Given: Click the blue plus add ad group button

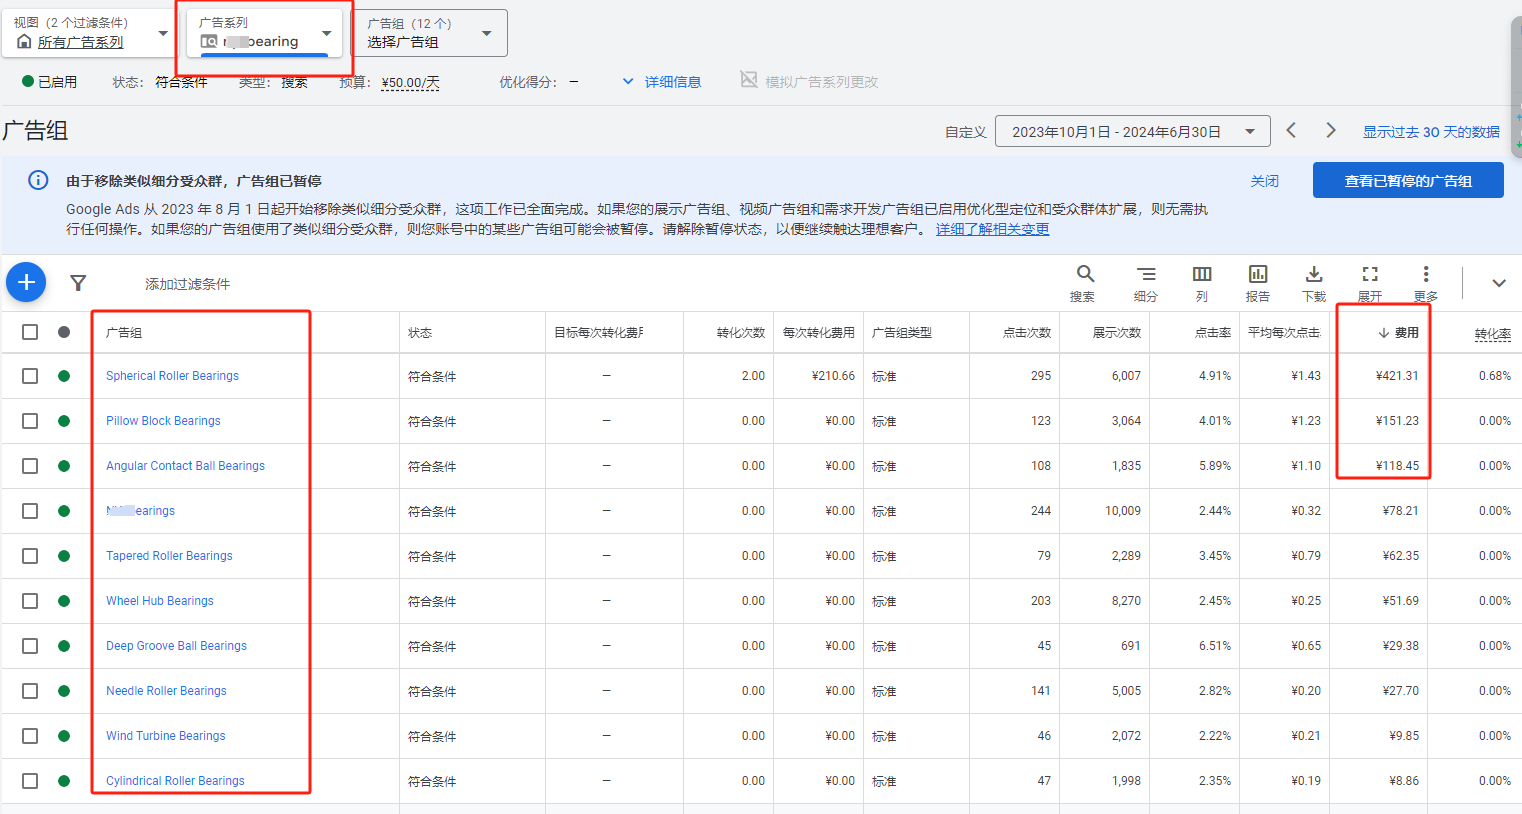Looking at the screenshot, I should point(26,283).
